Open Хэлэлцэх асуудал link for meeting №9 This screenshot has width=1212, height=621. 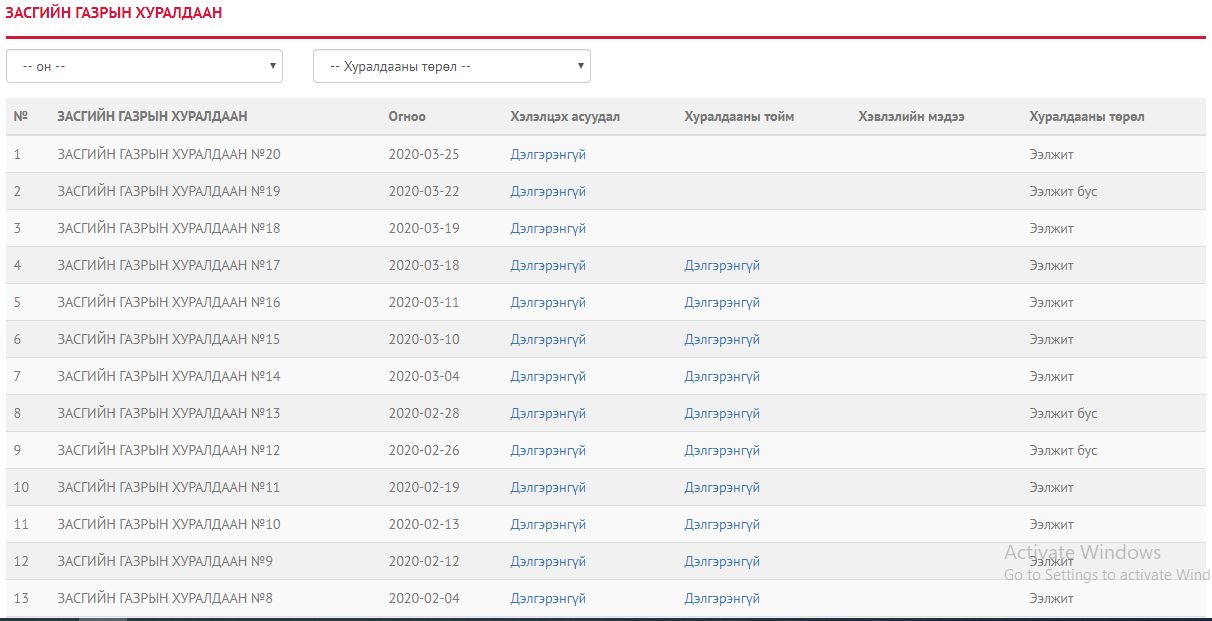point(548,562)
